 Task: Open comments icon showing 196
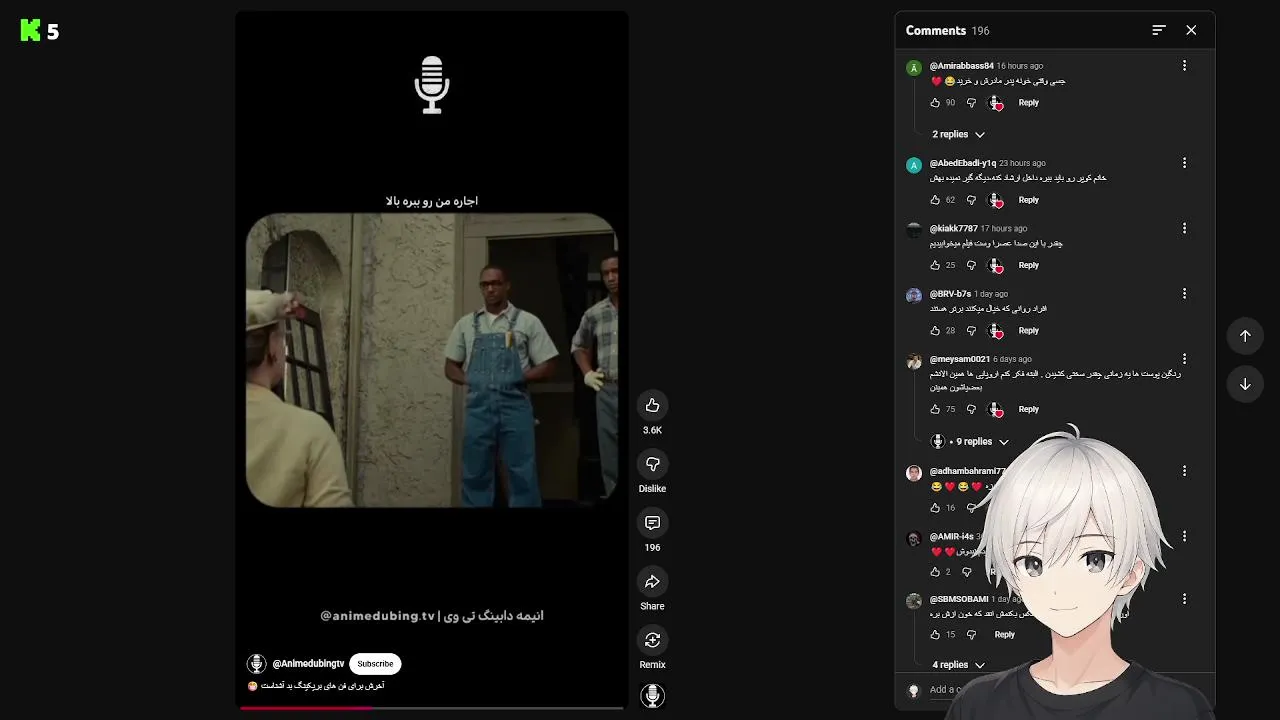click(652, 523)
